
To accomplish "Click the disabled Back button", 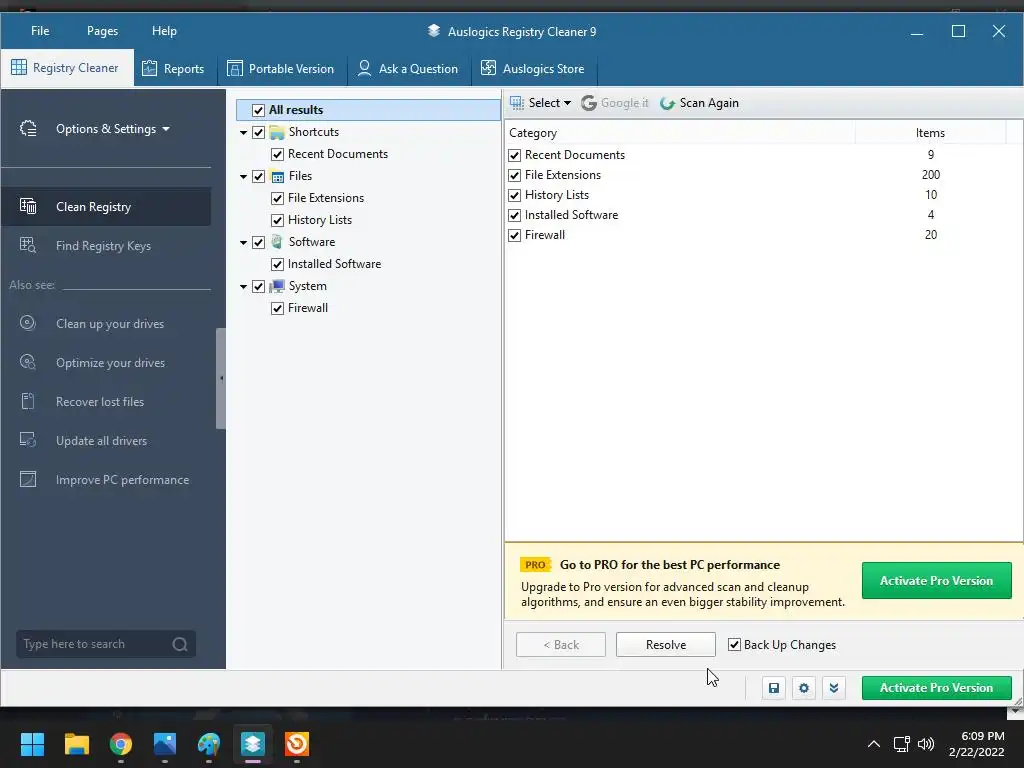I will pos(561,645).
